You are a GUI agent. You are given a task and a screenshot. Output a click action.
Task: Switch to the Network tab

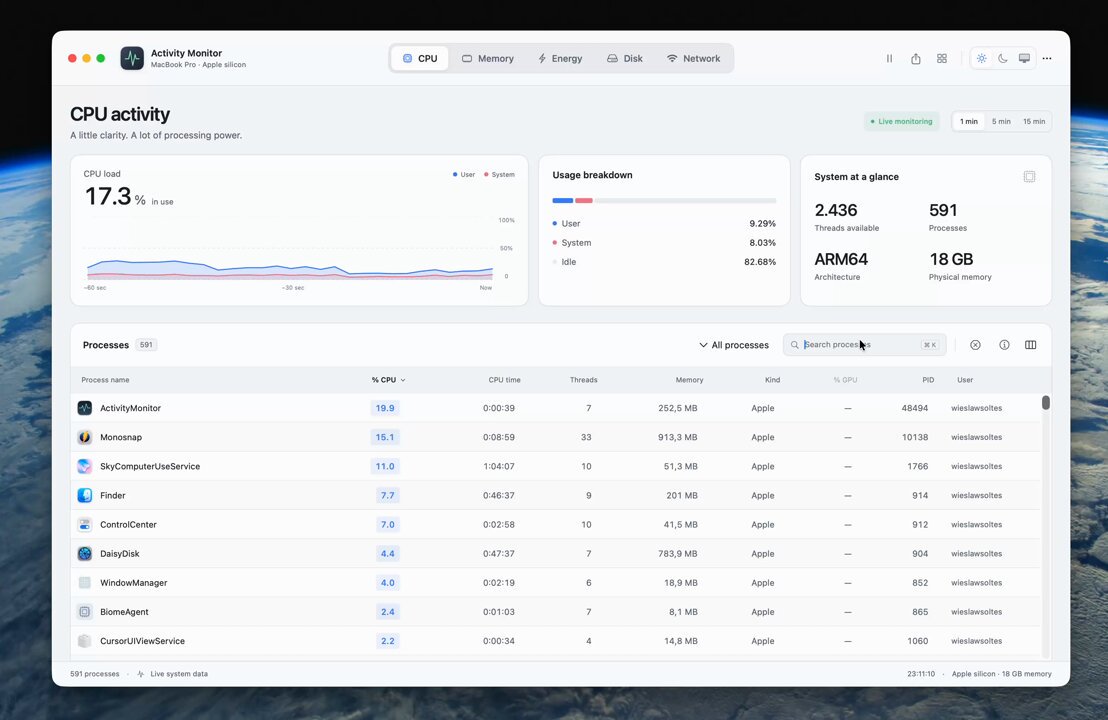click(x=693, y=59)
